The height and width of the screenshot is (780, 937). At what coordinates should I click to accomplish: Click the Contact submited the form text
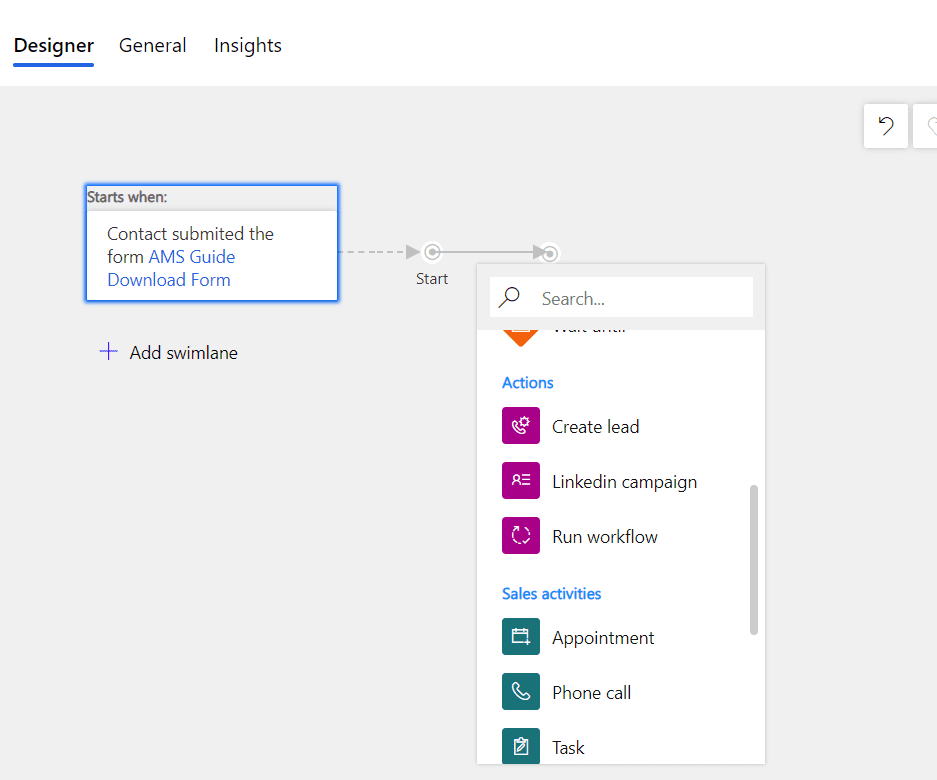[190, 245]
